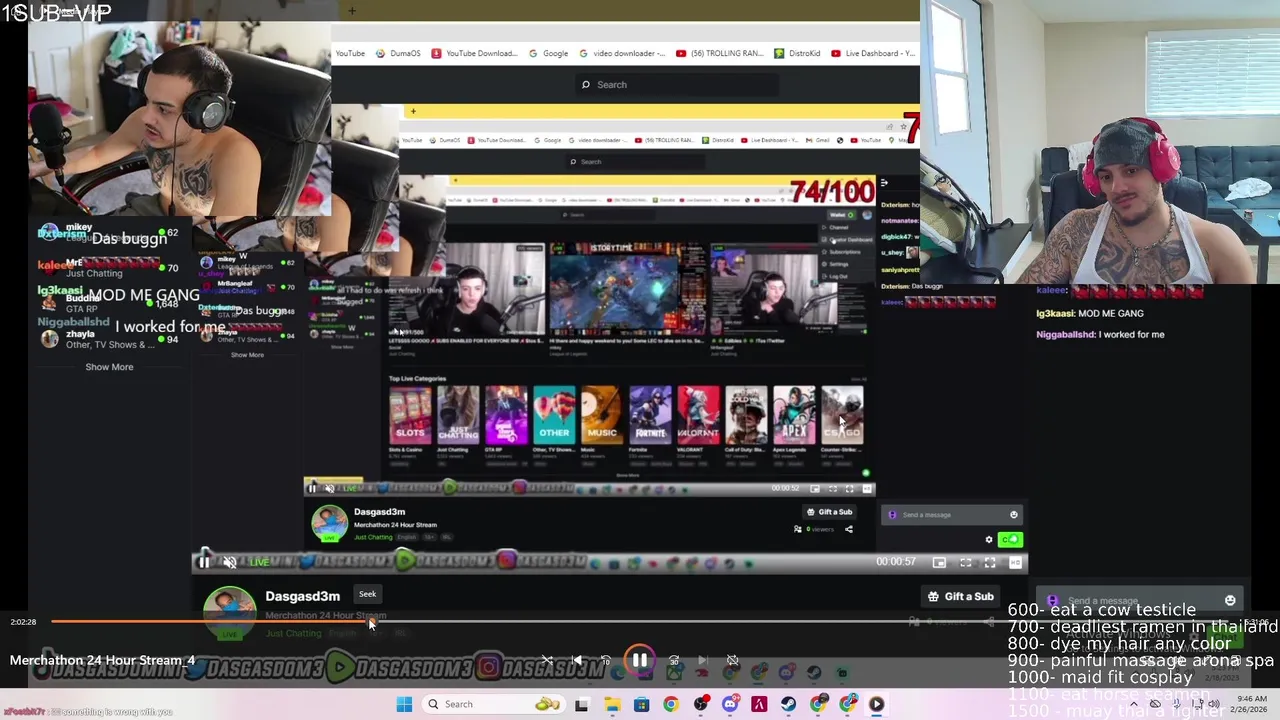Click Show More in left sidebar
The image size is (1280, 720).
click(109, 367)
